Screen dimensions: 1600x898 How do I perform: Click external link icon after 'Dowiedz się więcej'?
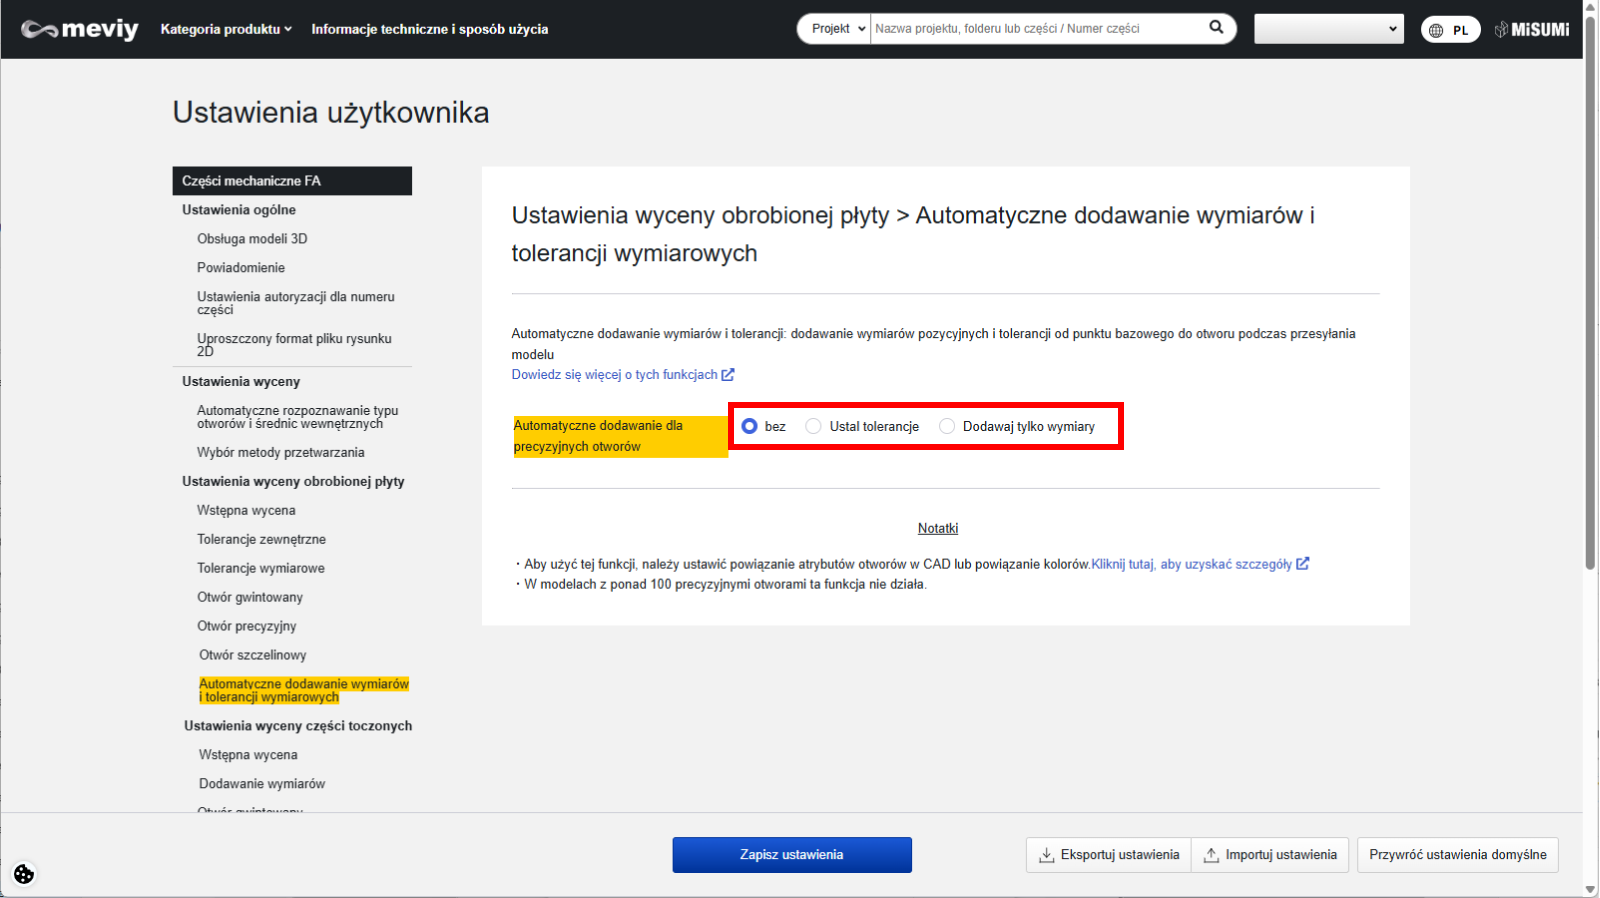(x=728, y=375)
